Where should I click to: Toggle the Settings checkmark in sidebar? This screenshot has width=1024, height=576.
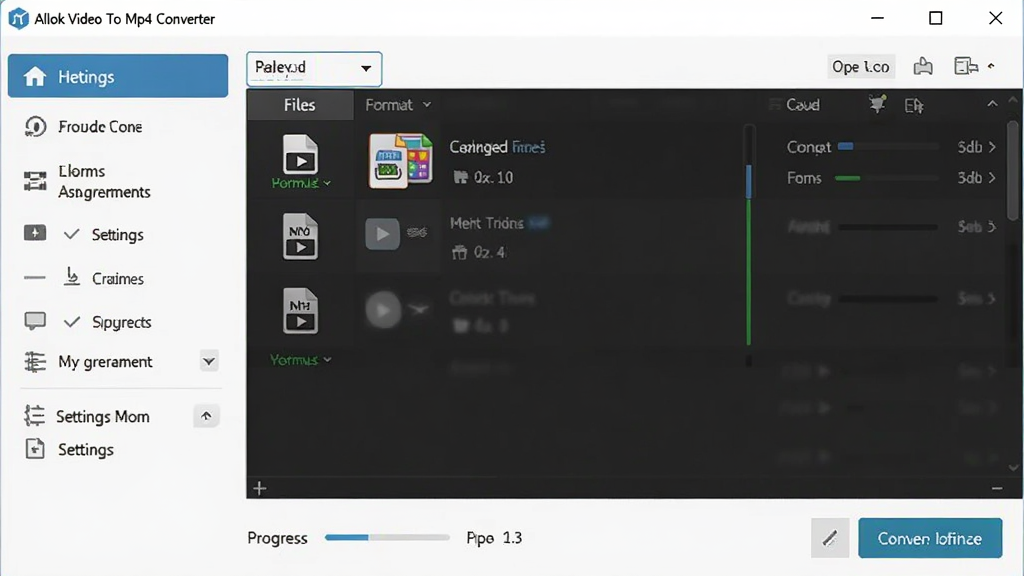(72, 234)
